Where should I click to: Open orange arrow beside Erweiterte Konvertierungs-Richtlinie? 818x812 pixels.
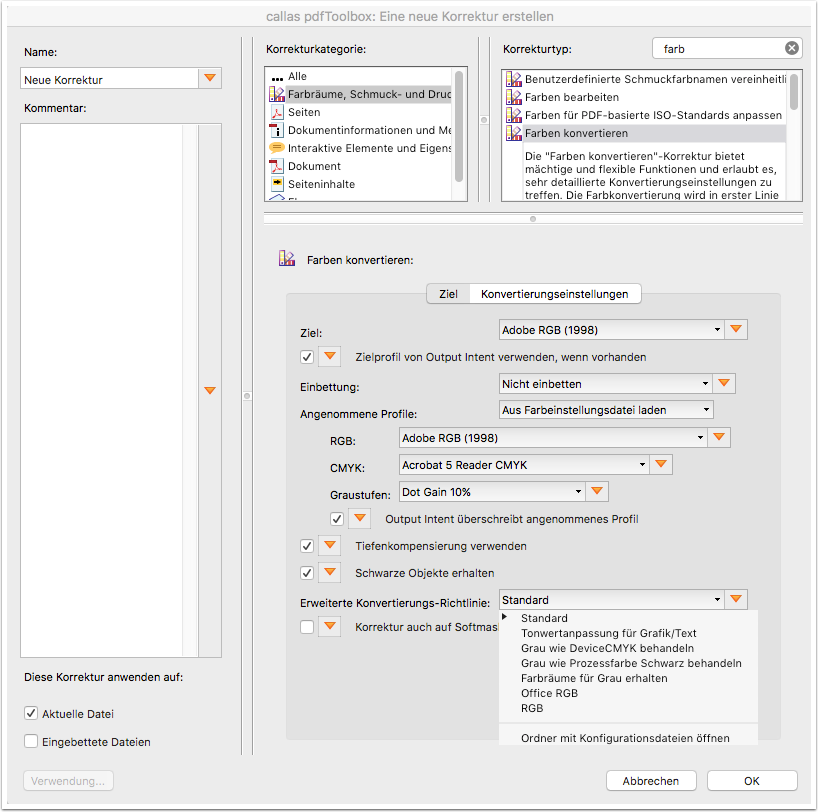[736, 599]
